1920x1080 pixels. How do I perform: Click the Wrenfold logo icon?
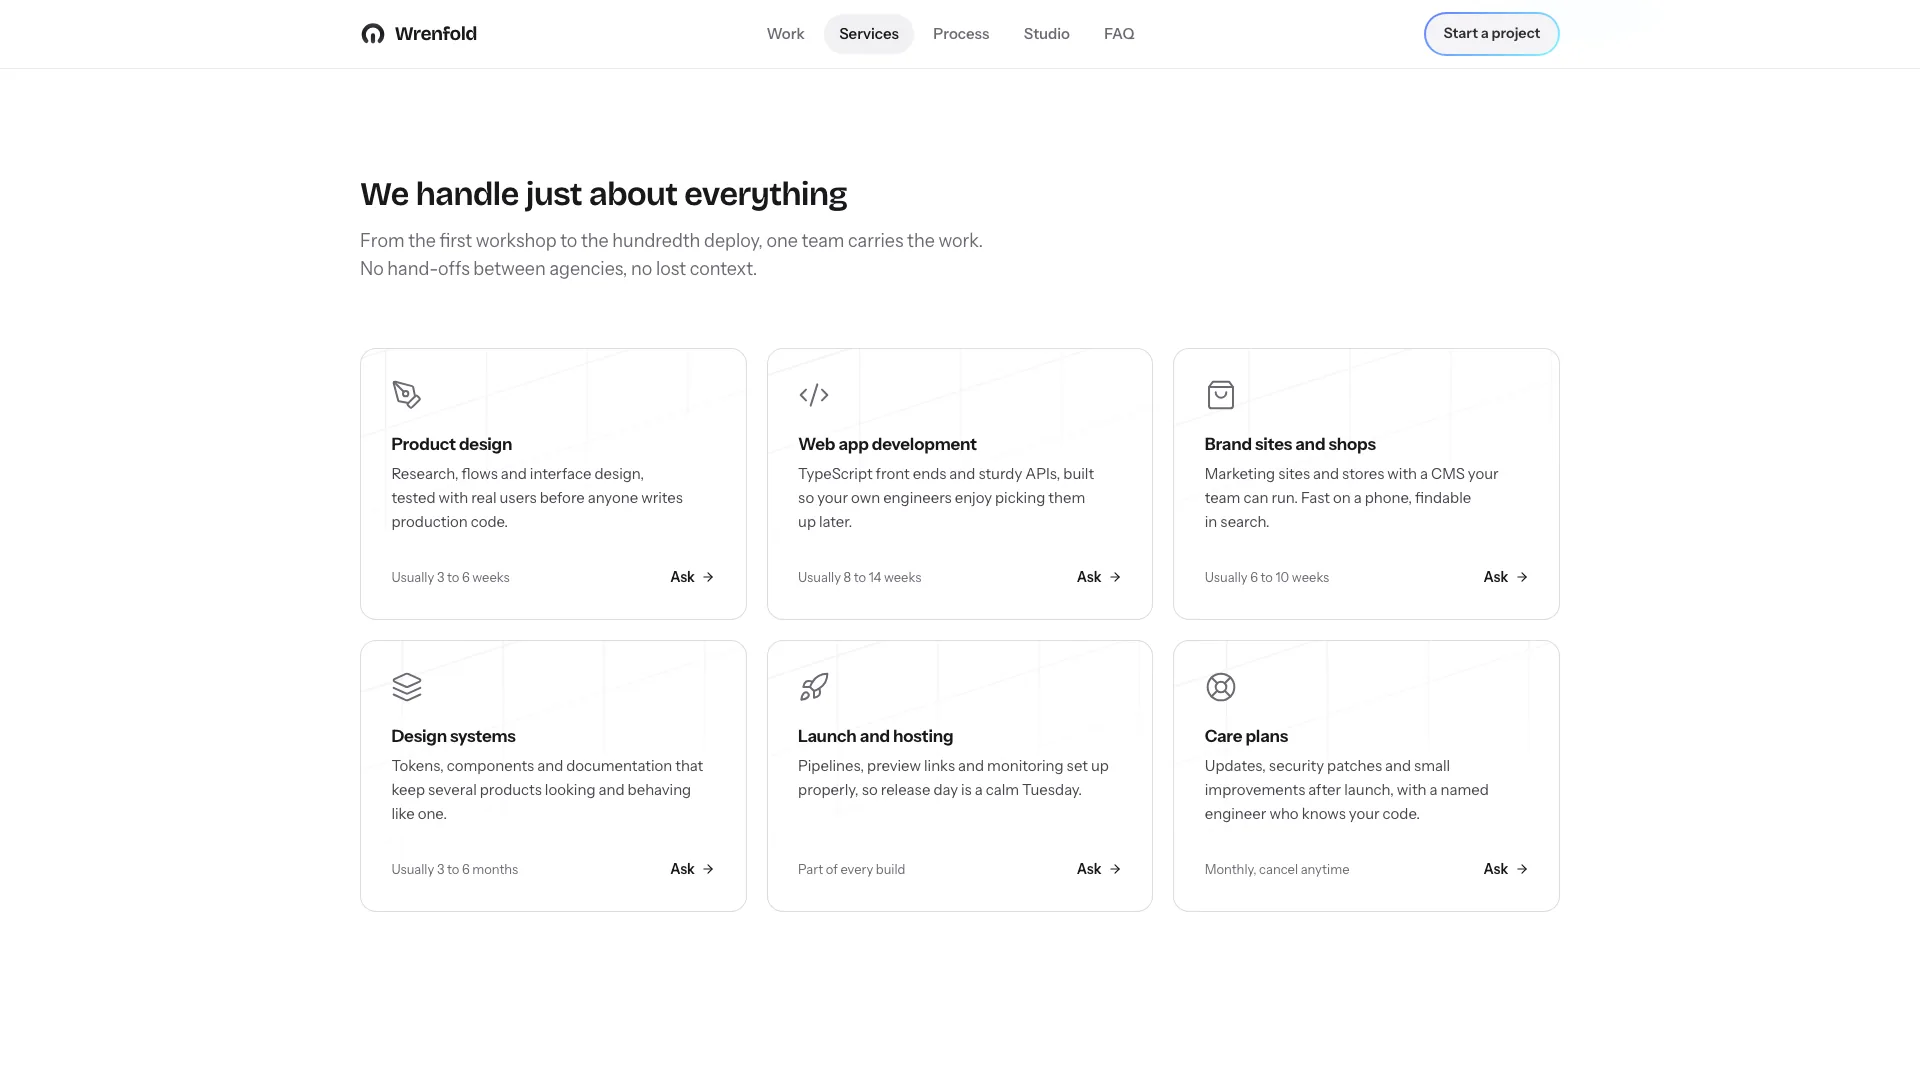click(373, 34)
